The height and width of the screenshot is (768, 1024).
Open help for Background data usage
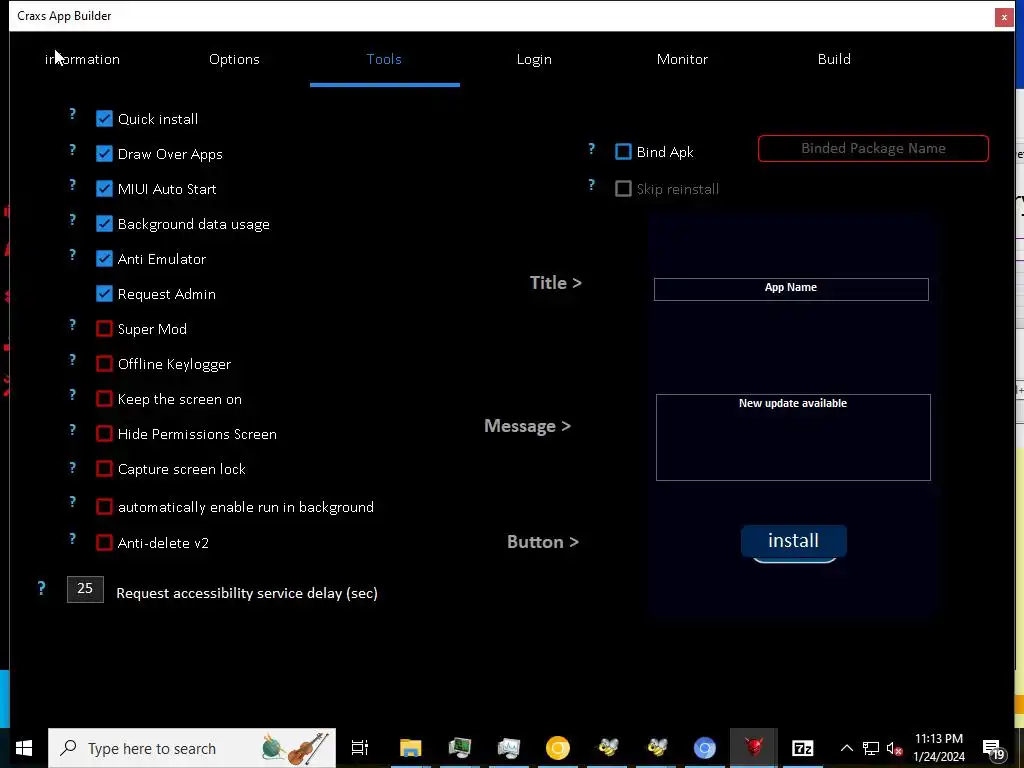tap(72, 220)
